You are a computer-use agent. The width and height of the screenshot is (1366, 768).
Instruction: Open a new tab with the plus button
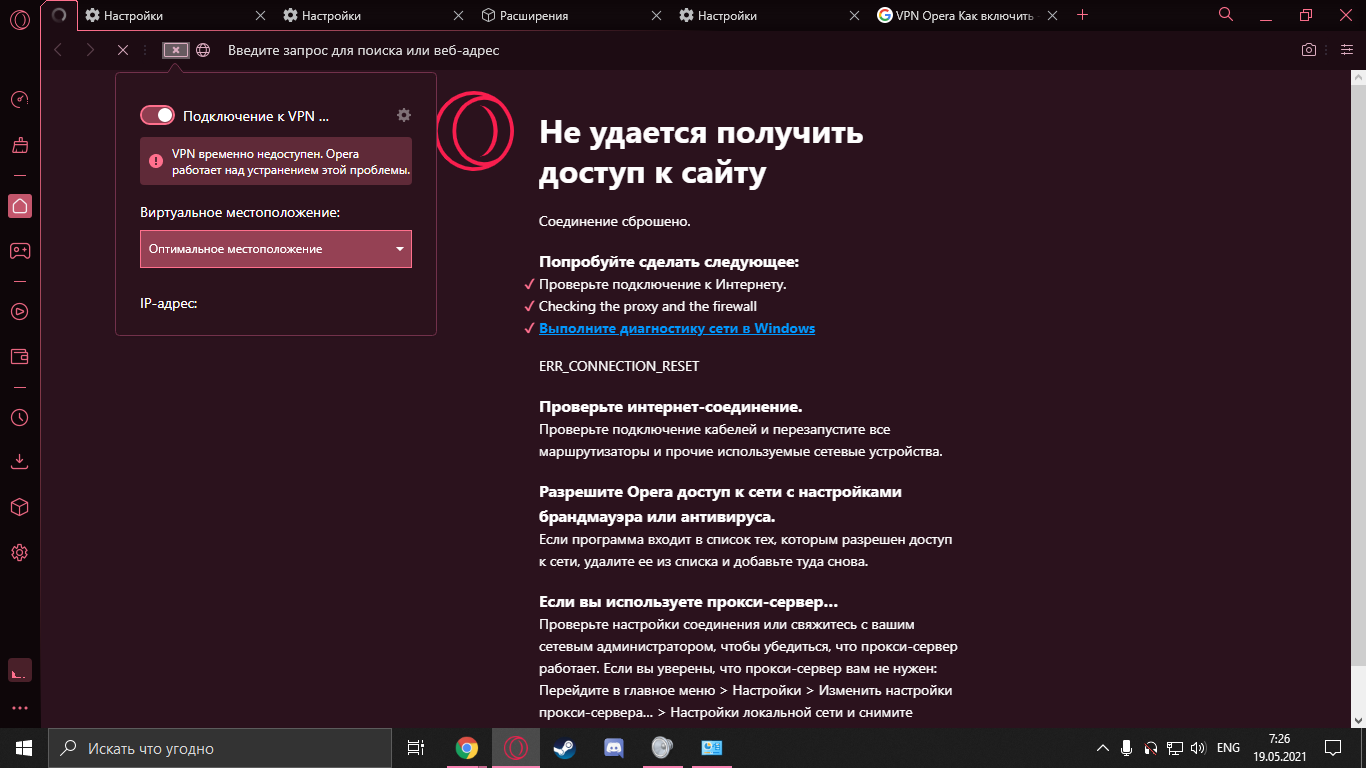[x=1082, y=15]
